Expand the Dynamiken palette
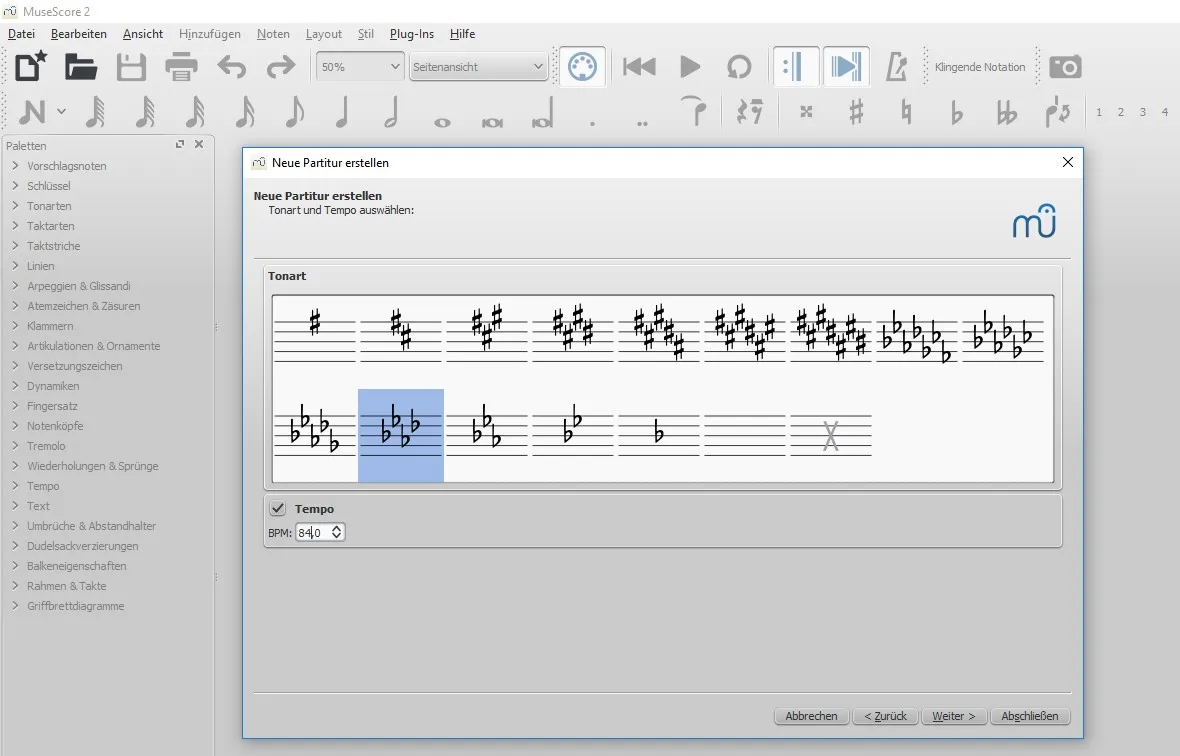1180x756 pixels. (15, 386)
